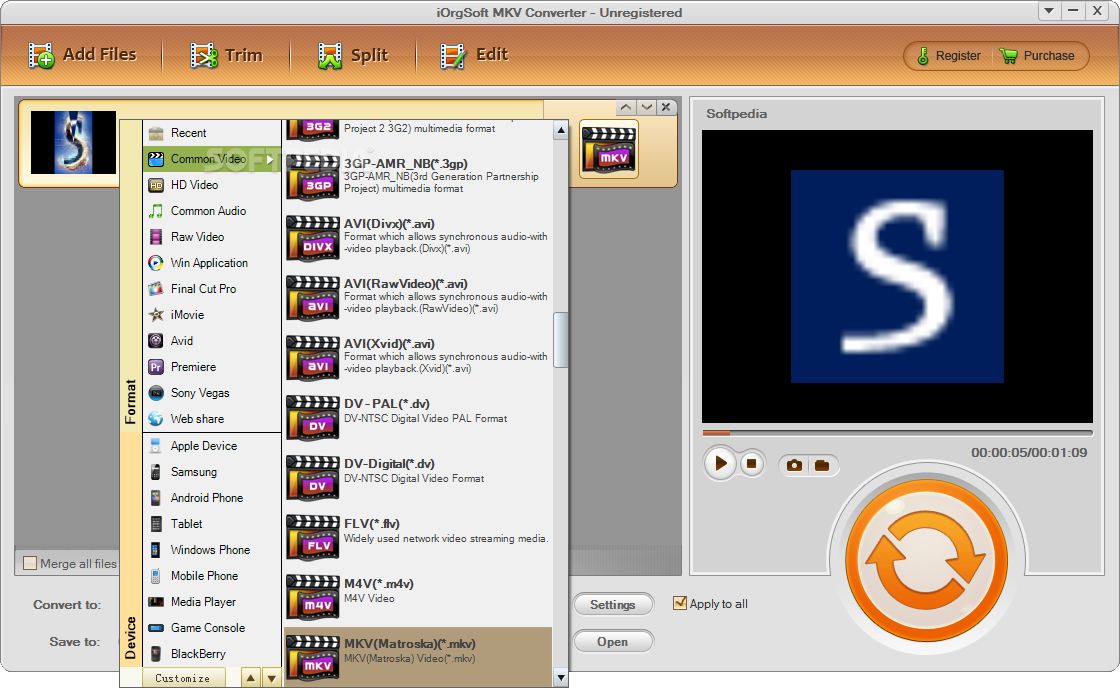Screen dimensions: 1120x688
Task: Click the format list scroll down arrow
Action: 561,677
